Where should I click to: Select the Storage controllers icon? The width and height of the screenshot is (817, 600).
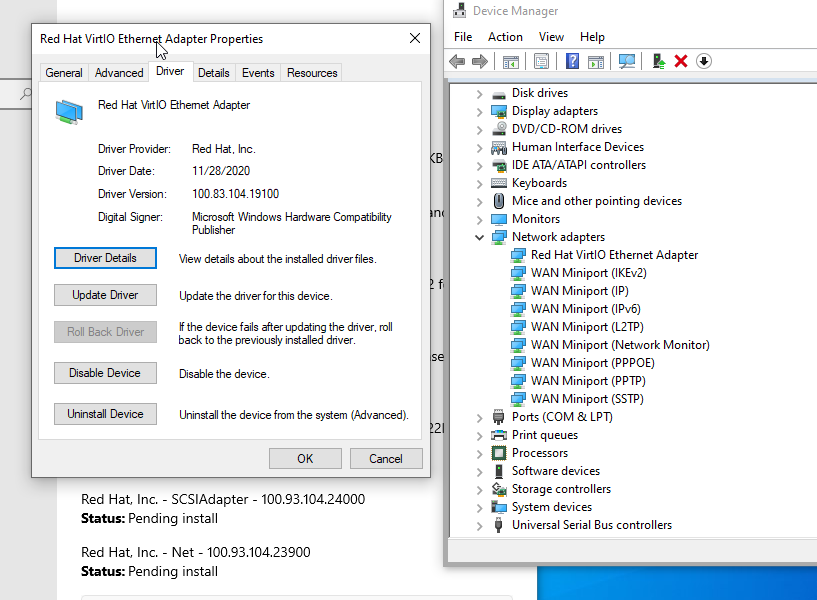[x=499, y=489]
